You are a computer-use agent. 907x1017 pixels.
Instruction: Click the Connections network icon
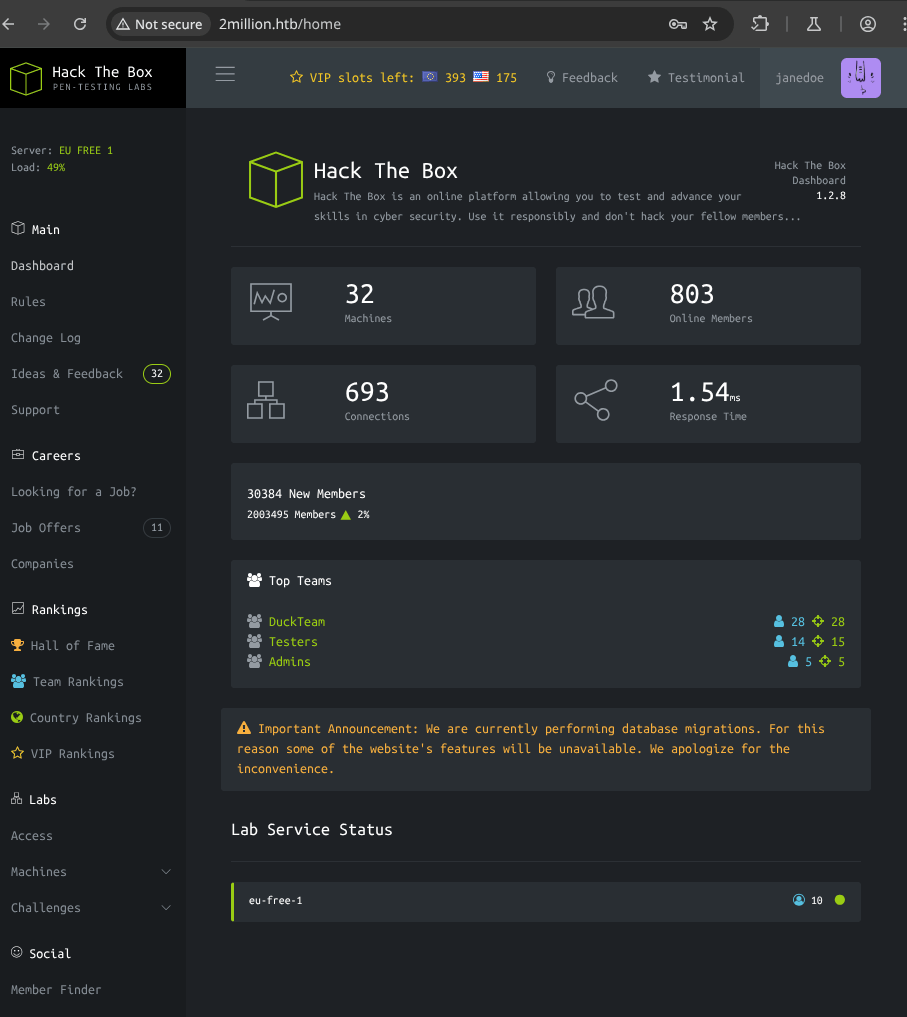[266, 400]
